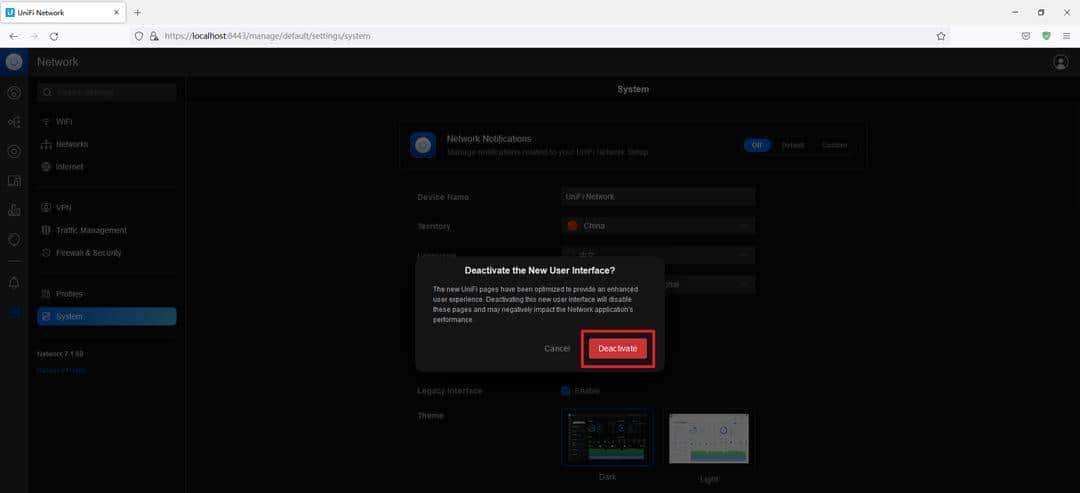The height and width of the screenshot is (493, 1080).
Task: Open the Dashboard icon in the left rail
Action: (14, 92)
